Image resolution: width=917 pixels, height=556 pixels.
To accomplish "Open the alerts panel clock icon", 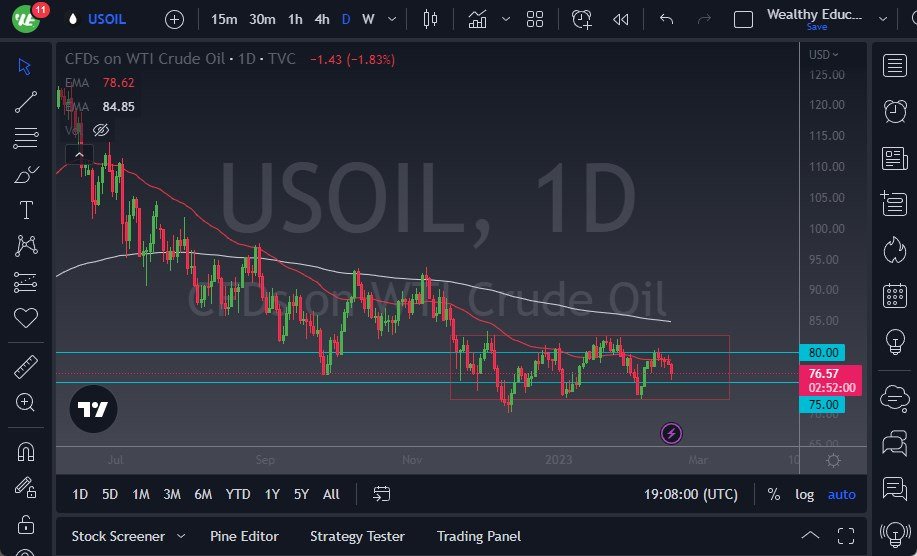I will [895, 111].
